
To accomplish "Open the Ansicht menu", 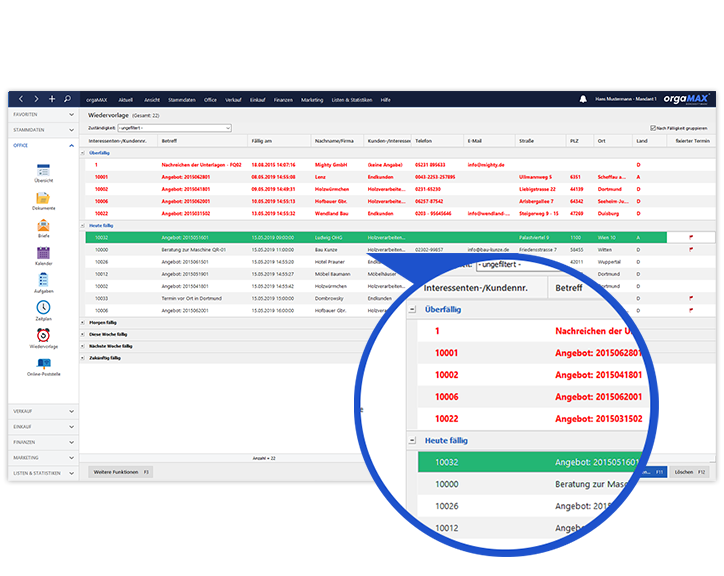I will click(151, 100).
